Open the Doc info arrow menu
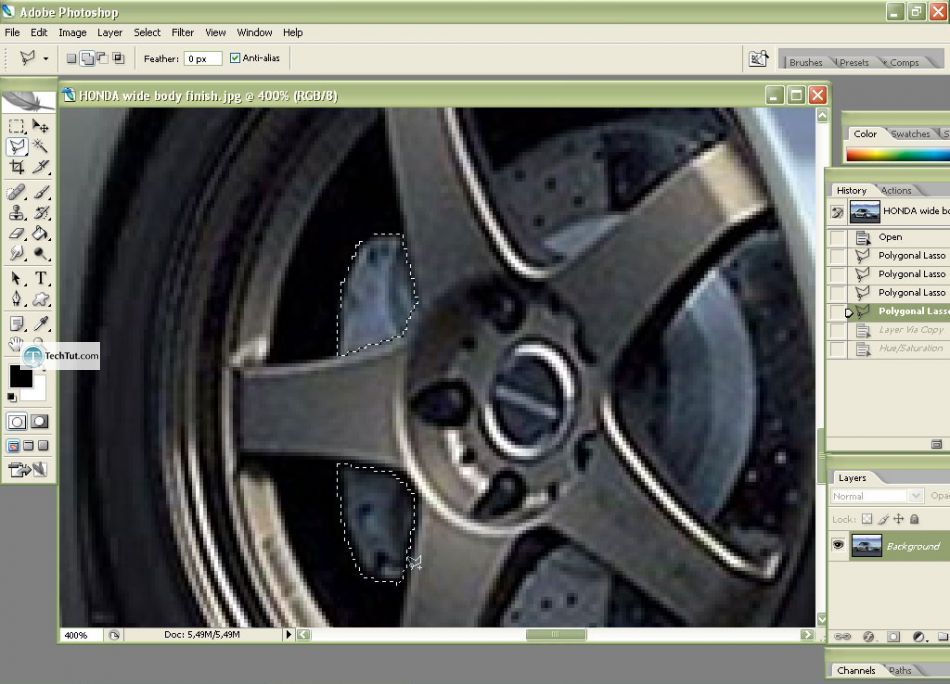950x684 pixels. 288,634
